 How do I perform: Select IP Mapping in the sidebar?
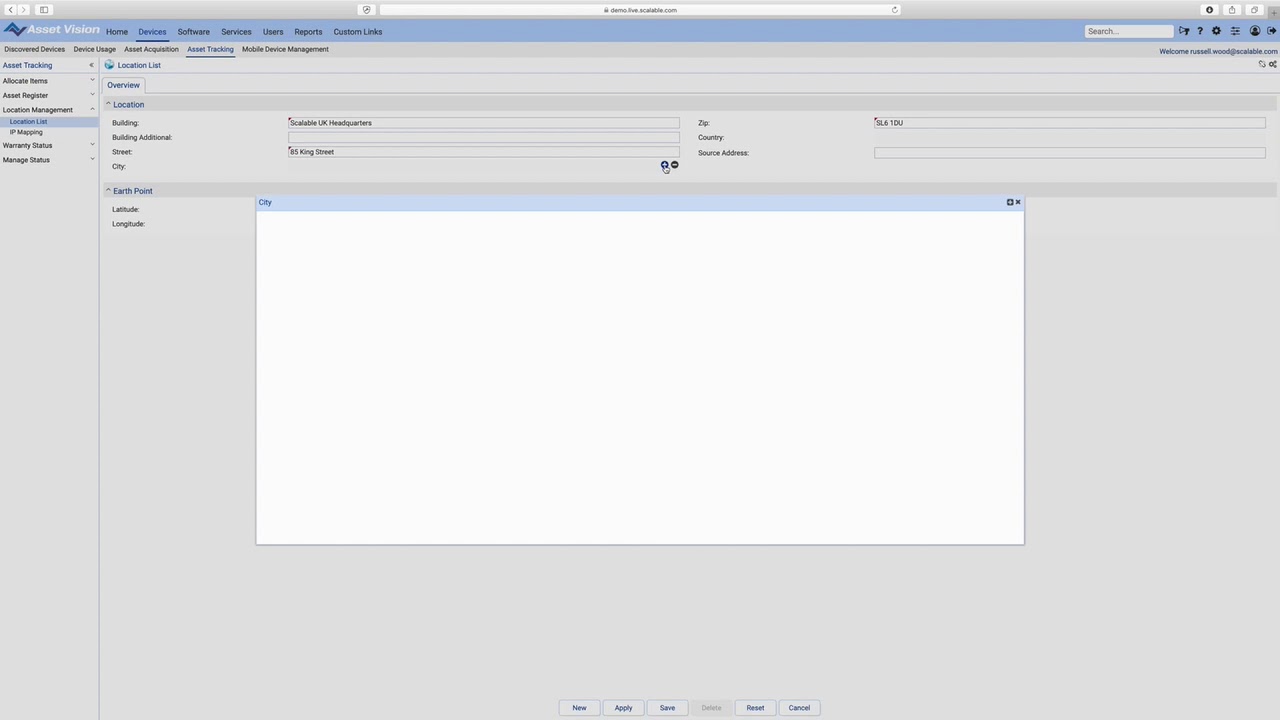click(26, 132)
